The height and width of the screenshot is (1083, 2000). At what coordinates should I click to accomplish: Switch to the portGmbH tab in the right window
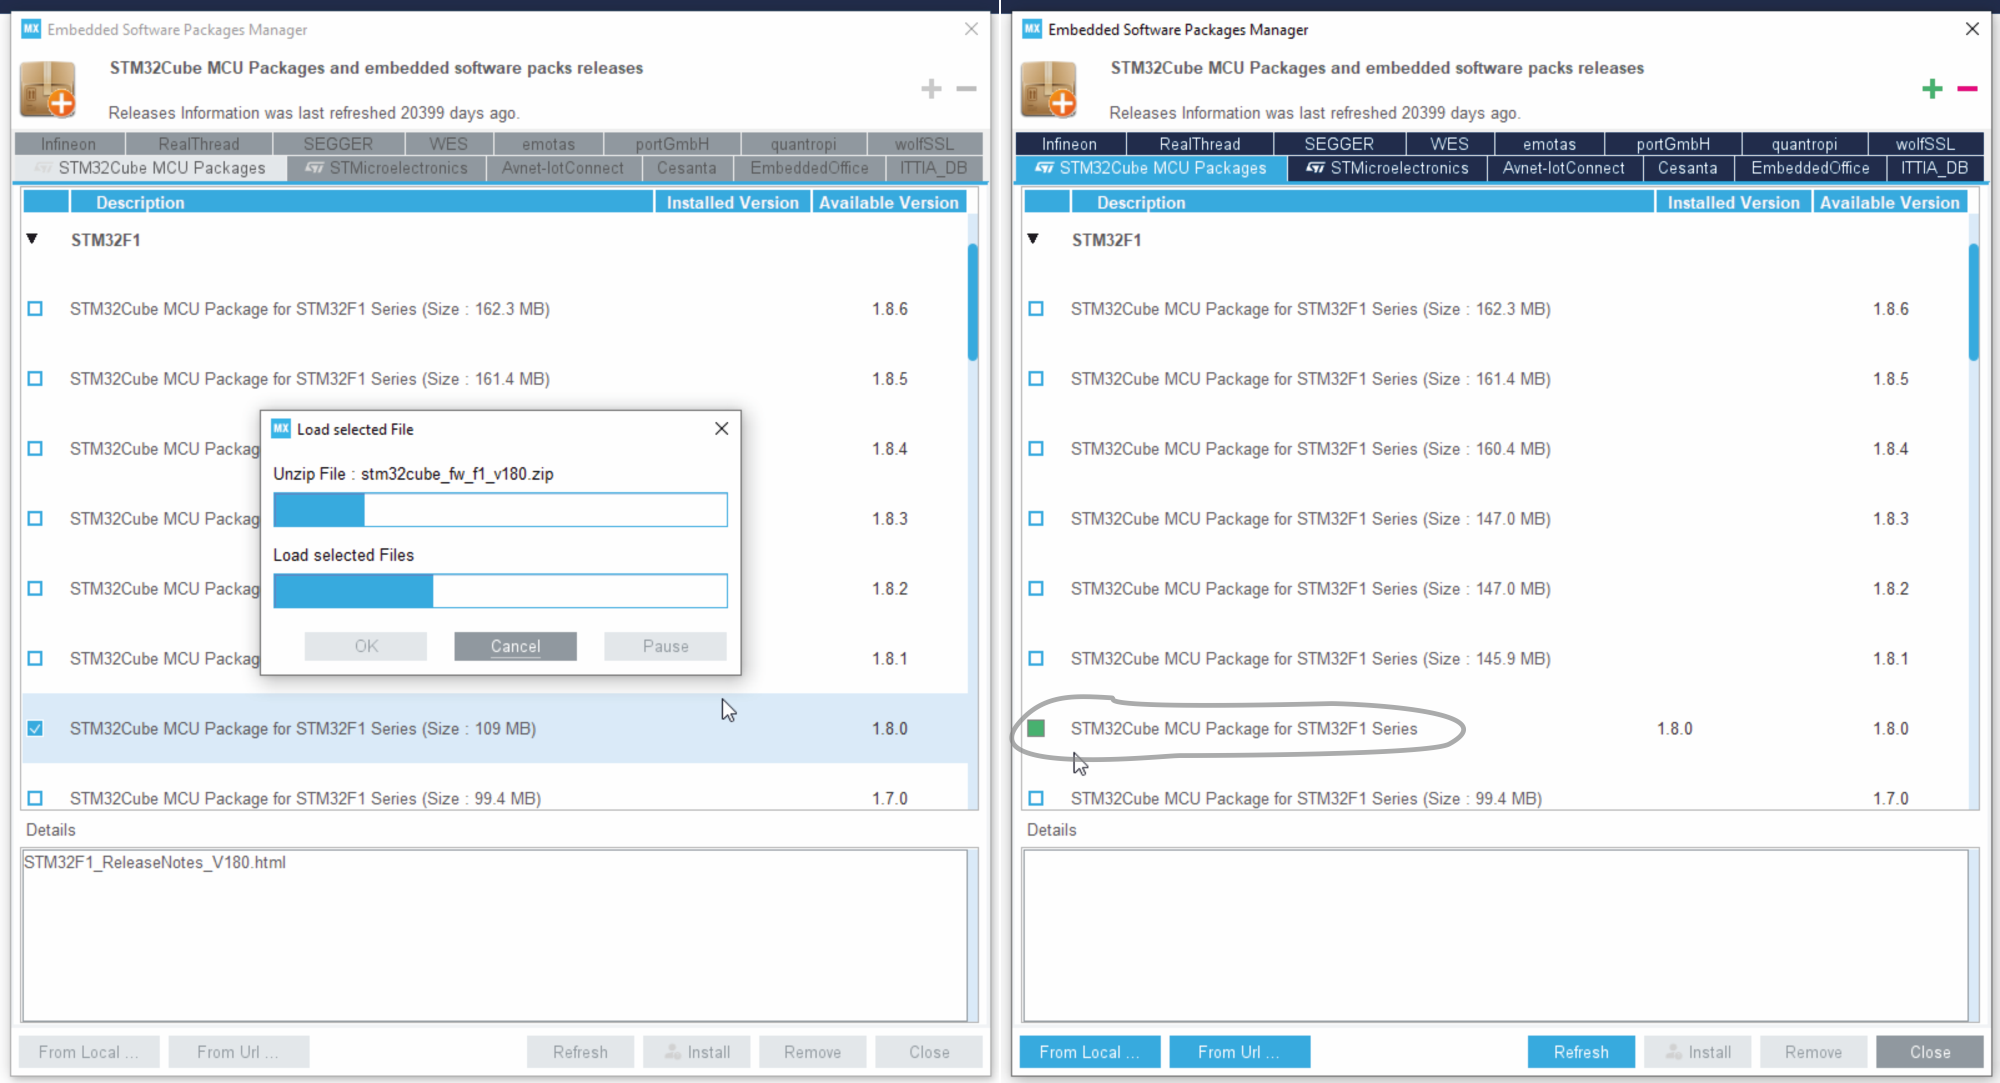[1673, 144]
